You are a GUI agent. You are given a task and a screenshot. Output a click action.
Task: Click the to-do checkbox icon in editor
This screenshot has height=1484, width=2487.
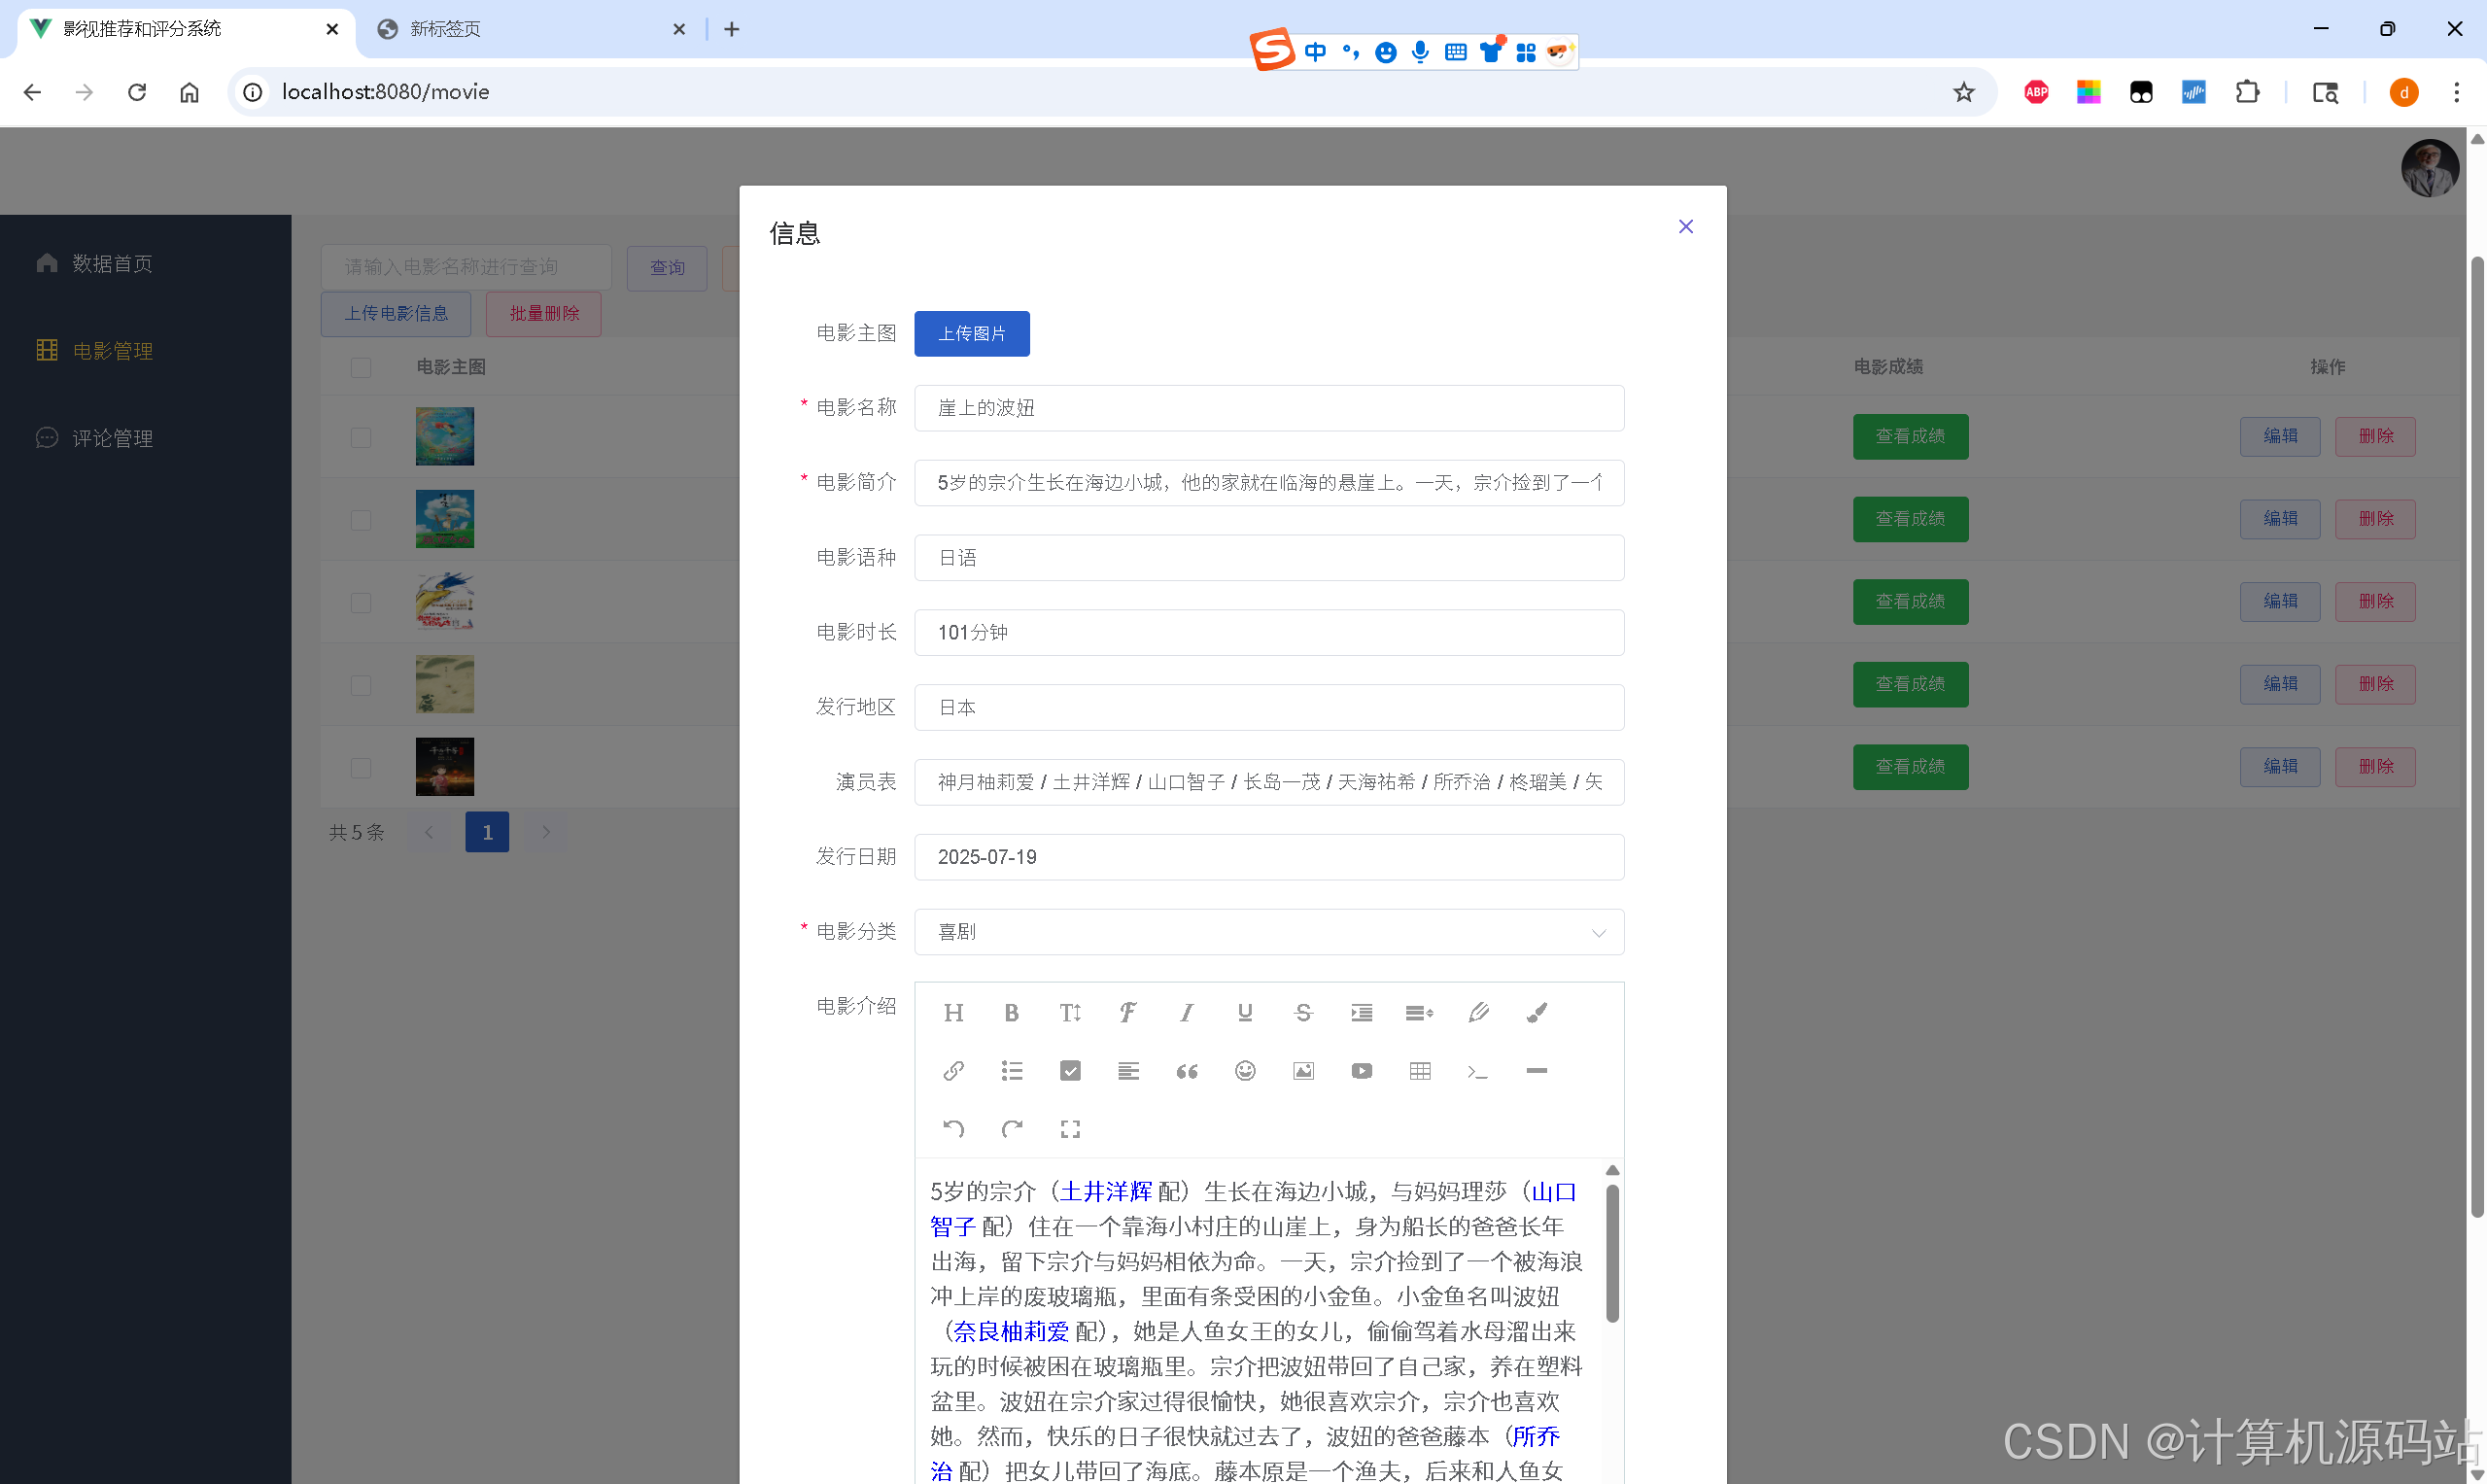(x=1070, y=1071)
